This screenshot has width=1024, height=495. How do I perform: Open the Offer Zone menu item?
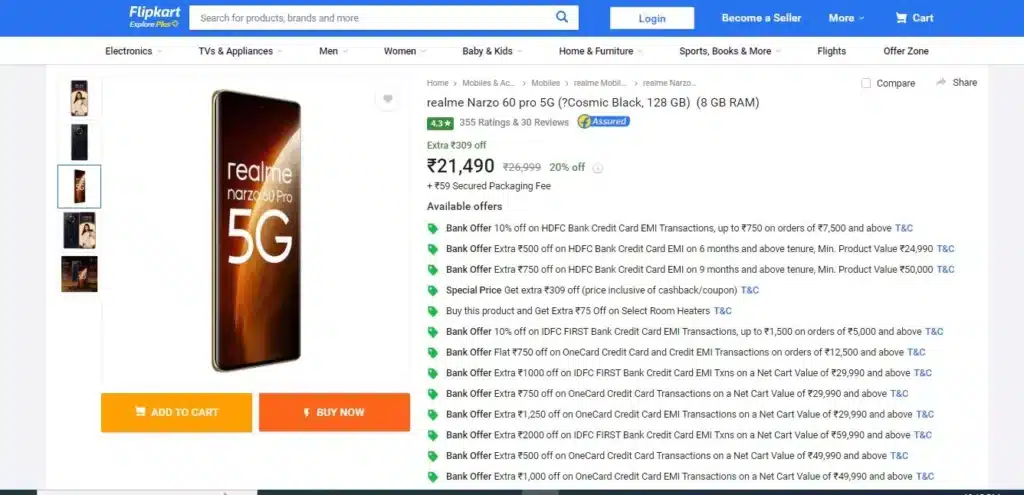pos(906,51)
